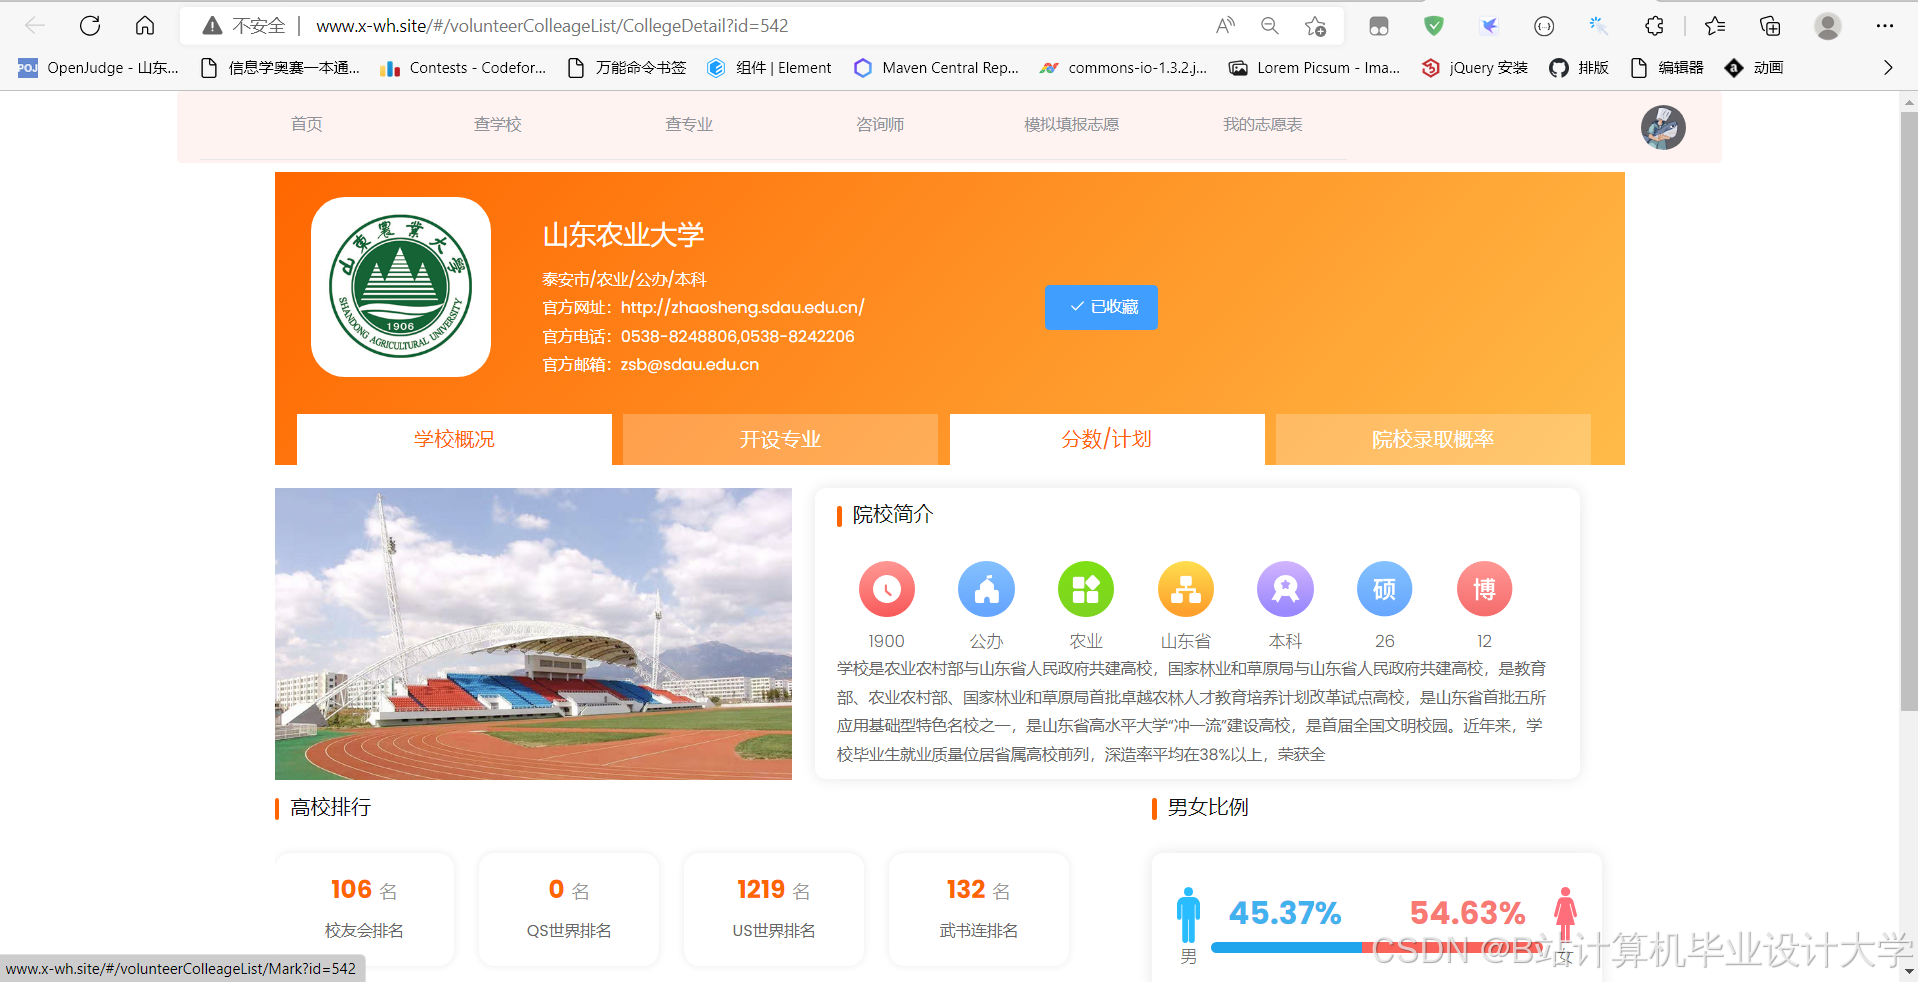Image resolution: width=1918 pixels, height=982 pixels.
Task: Switch to the 分数/计划 tab
Action: (1107, 439)
